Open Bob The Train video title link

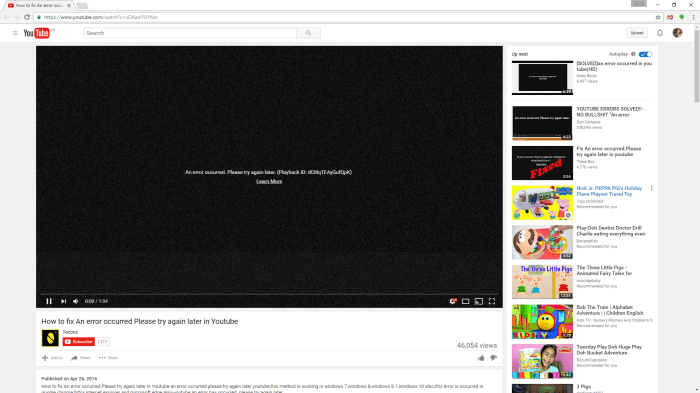[x=610, y=310]
